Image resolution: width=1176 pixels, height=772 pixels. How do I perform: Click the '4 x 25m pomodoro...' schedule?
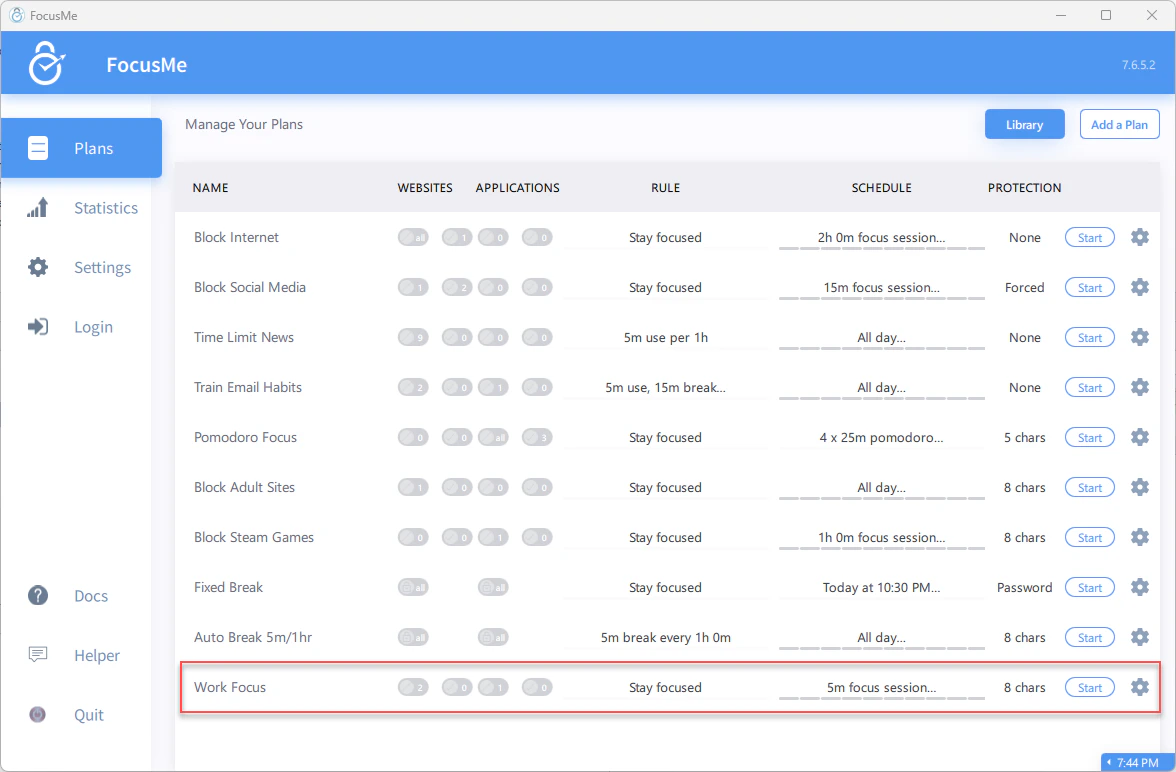pos(881,437)
